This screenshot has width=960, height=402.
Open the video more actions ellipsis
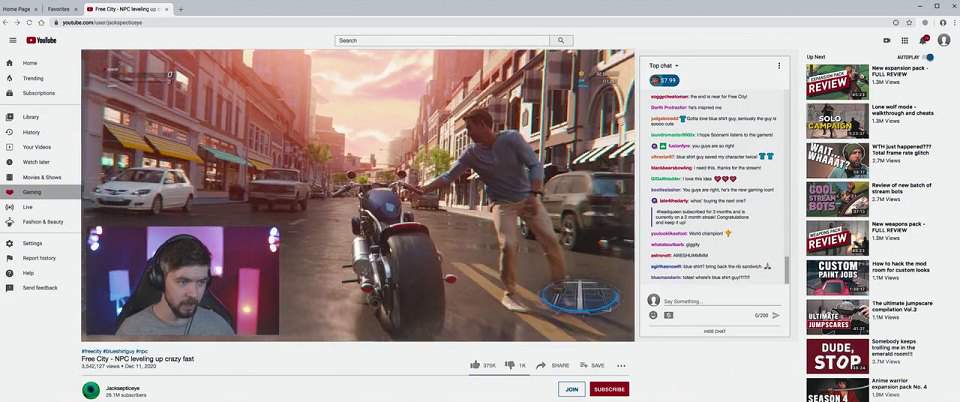point(621,366)
